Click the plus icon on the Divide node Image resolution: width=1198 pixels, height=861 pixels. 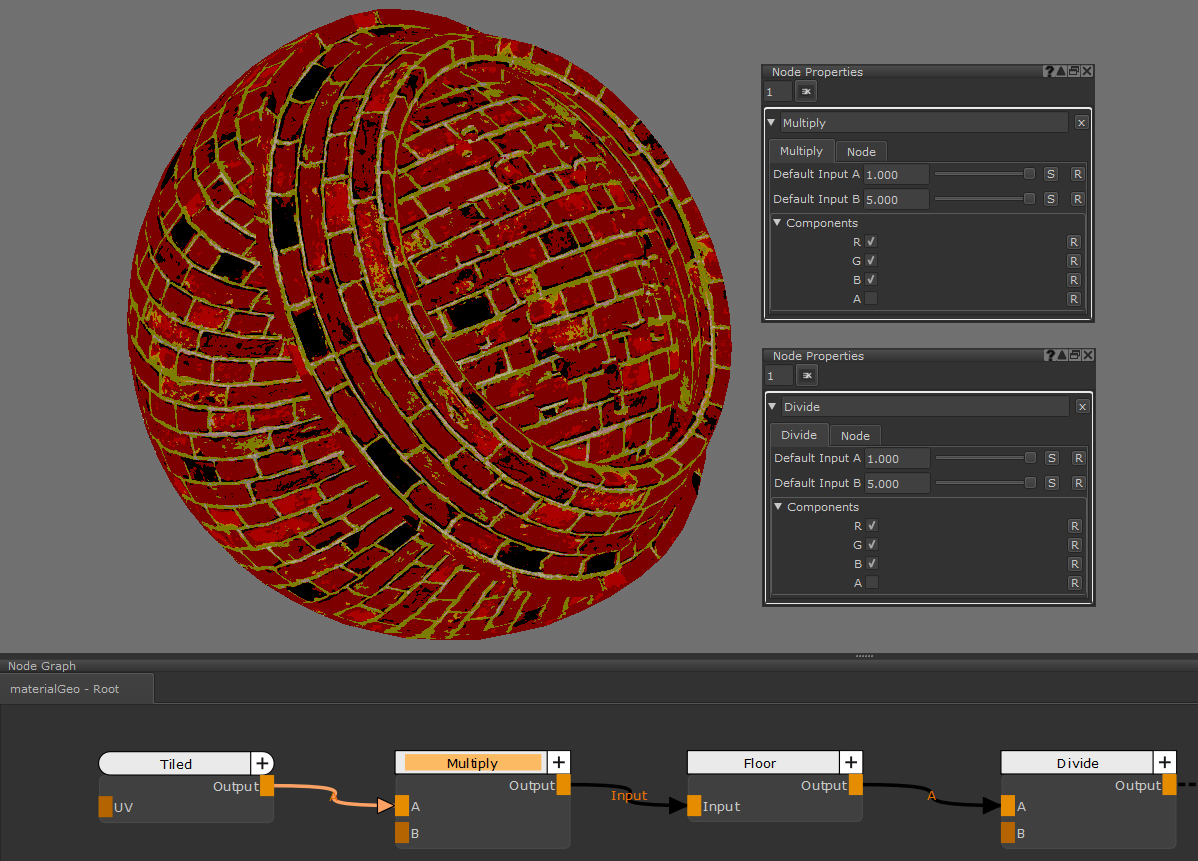tap(1165, 763)
